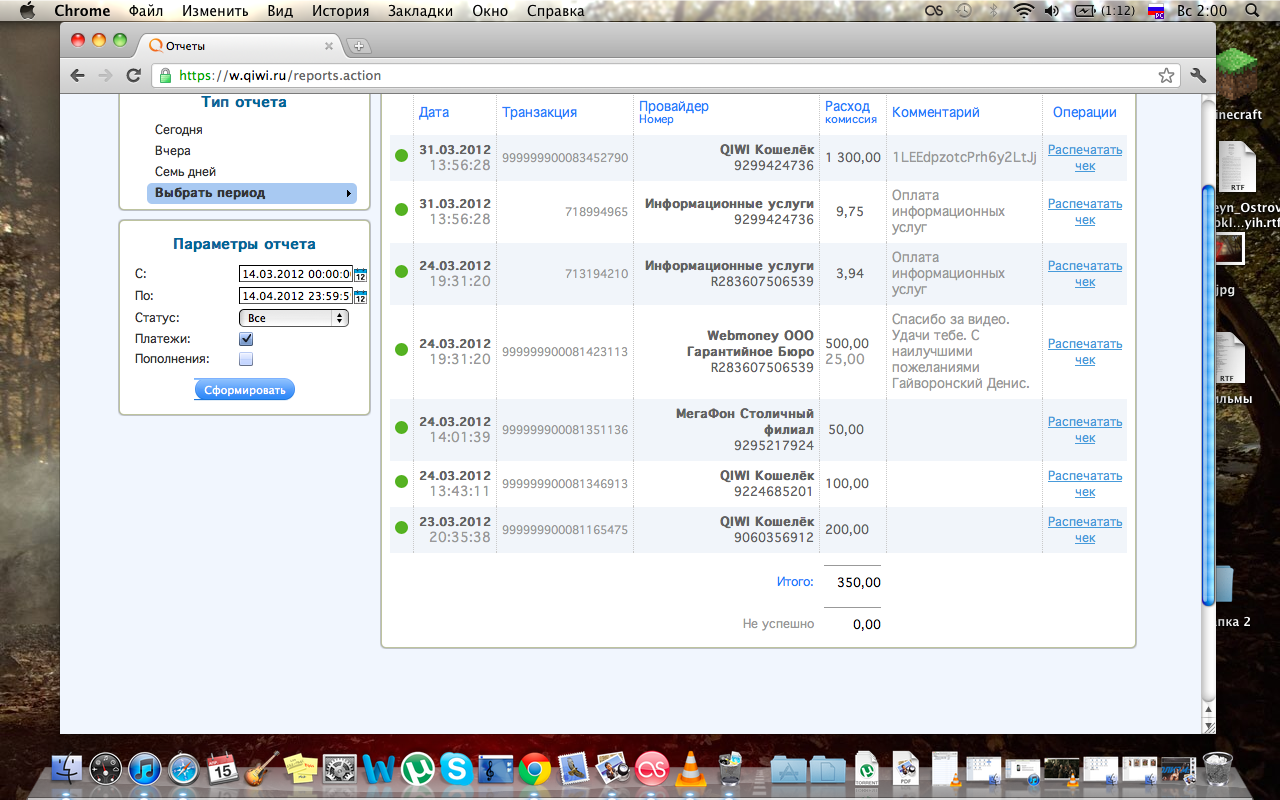Open Finder from the dock
Screen dimensions: 1280x800
point(67,768)
